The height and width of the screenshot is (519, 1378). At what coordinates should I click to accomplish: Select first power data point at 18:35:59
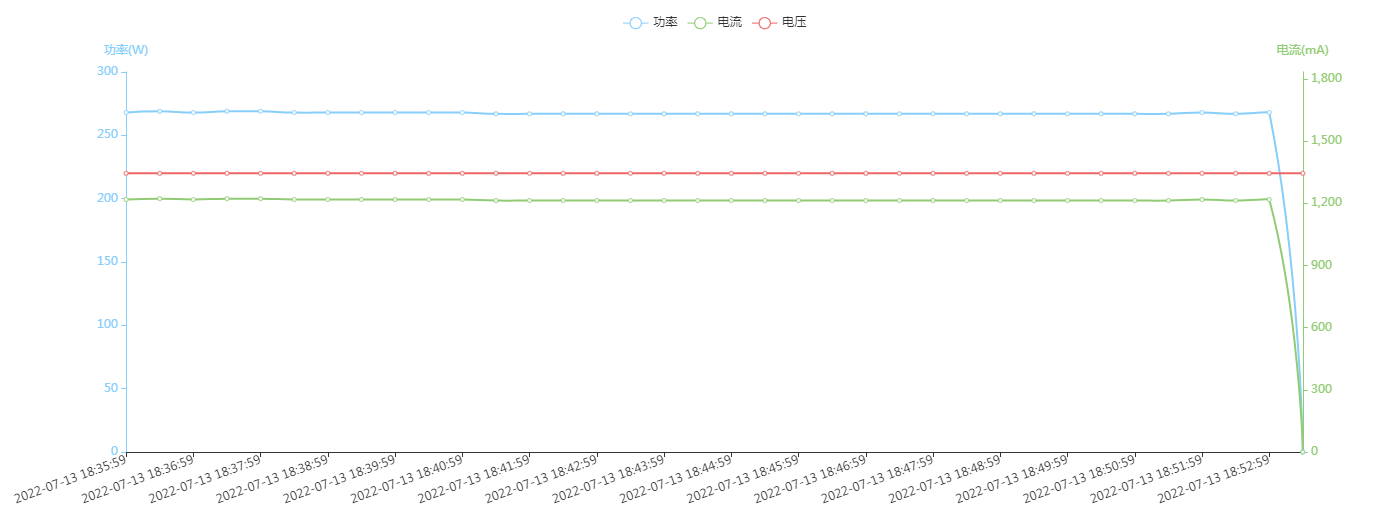pyautogui.click(x=126, y=113)
